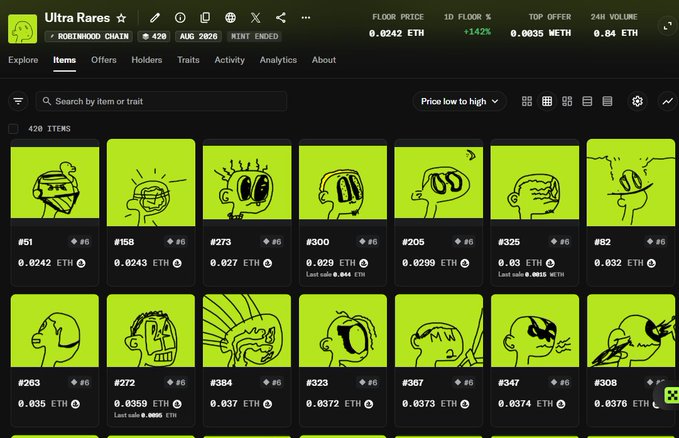Click the ROBINHOOD CHAIN badge

pos(89,36)
